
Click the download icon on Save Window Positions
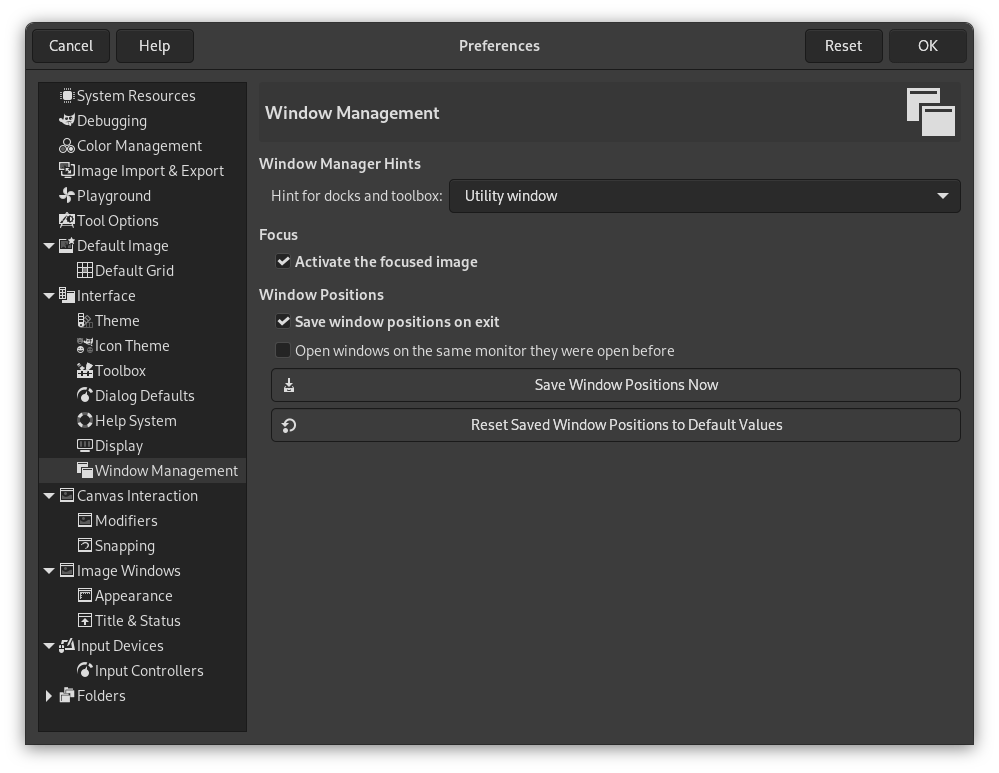288,384
